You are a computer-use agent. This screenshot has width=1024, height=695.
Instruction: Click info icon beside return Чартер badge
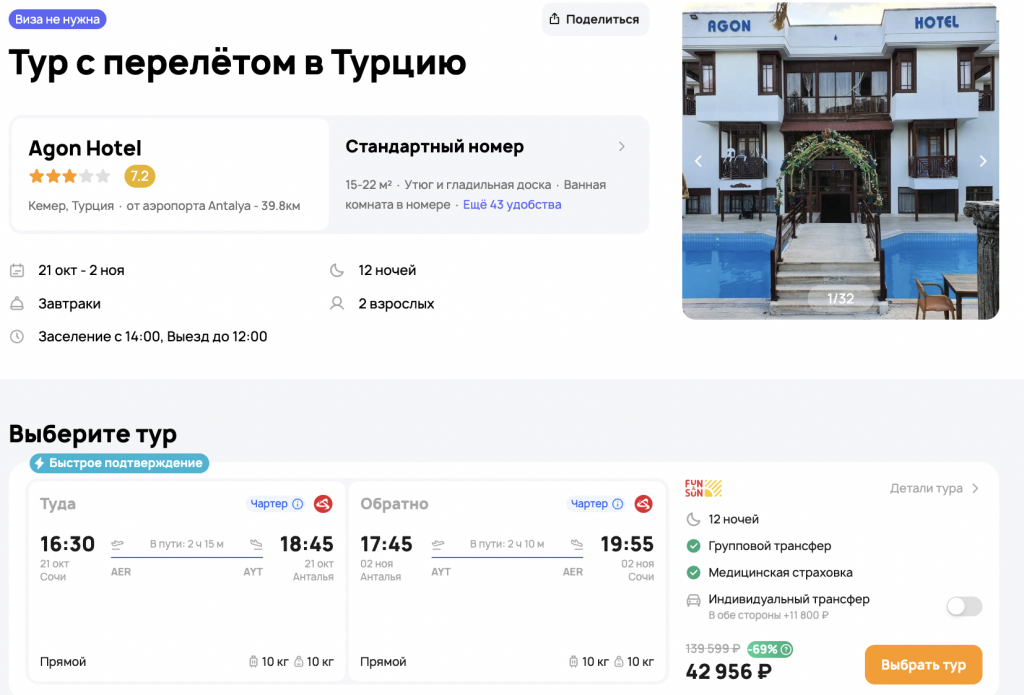(618, 504)
